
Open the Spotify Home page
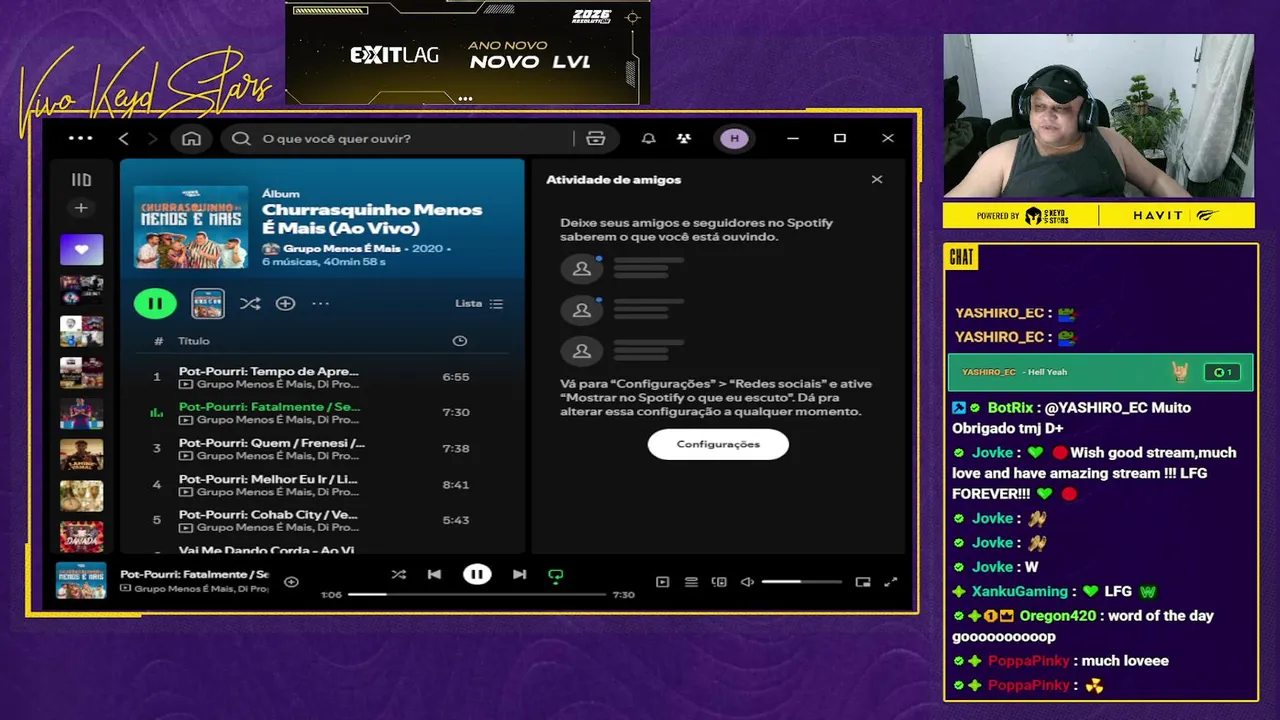[191, 138]
